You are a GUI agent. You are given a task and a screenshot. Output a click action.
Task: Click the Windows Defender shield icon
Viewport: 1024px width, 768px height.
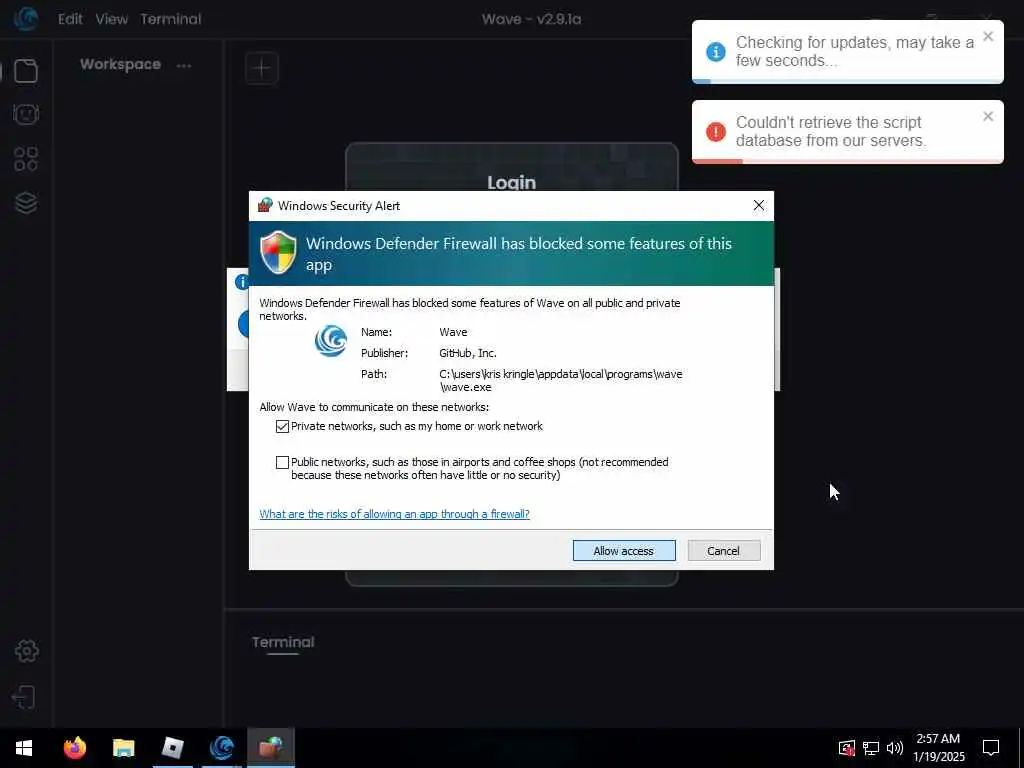[278, 252]
